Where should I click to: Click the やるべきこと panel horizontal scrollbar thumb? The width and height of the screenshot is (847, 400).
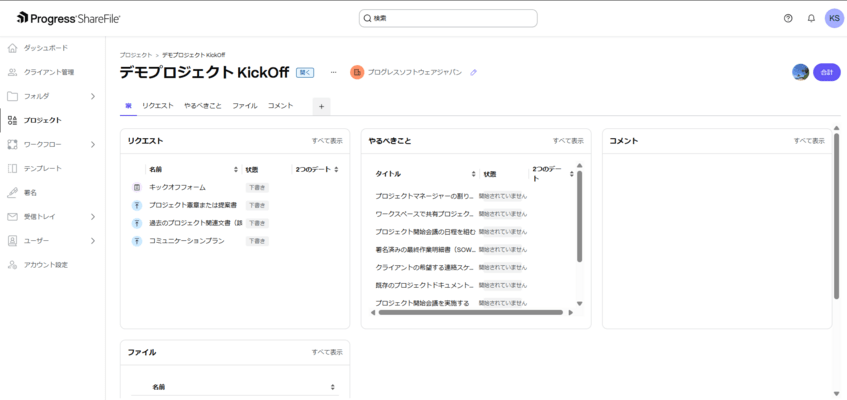click(470, 312)
